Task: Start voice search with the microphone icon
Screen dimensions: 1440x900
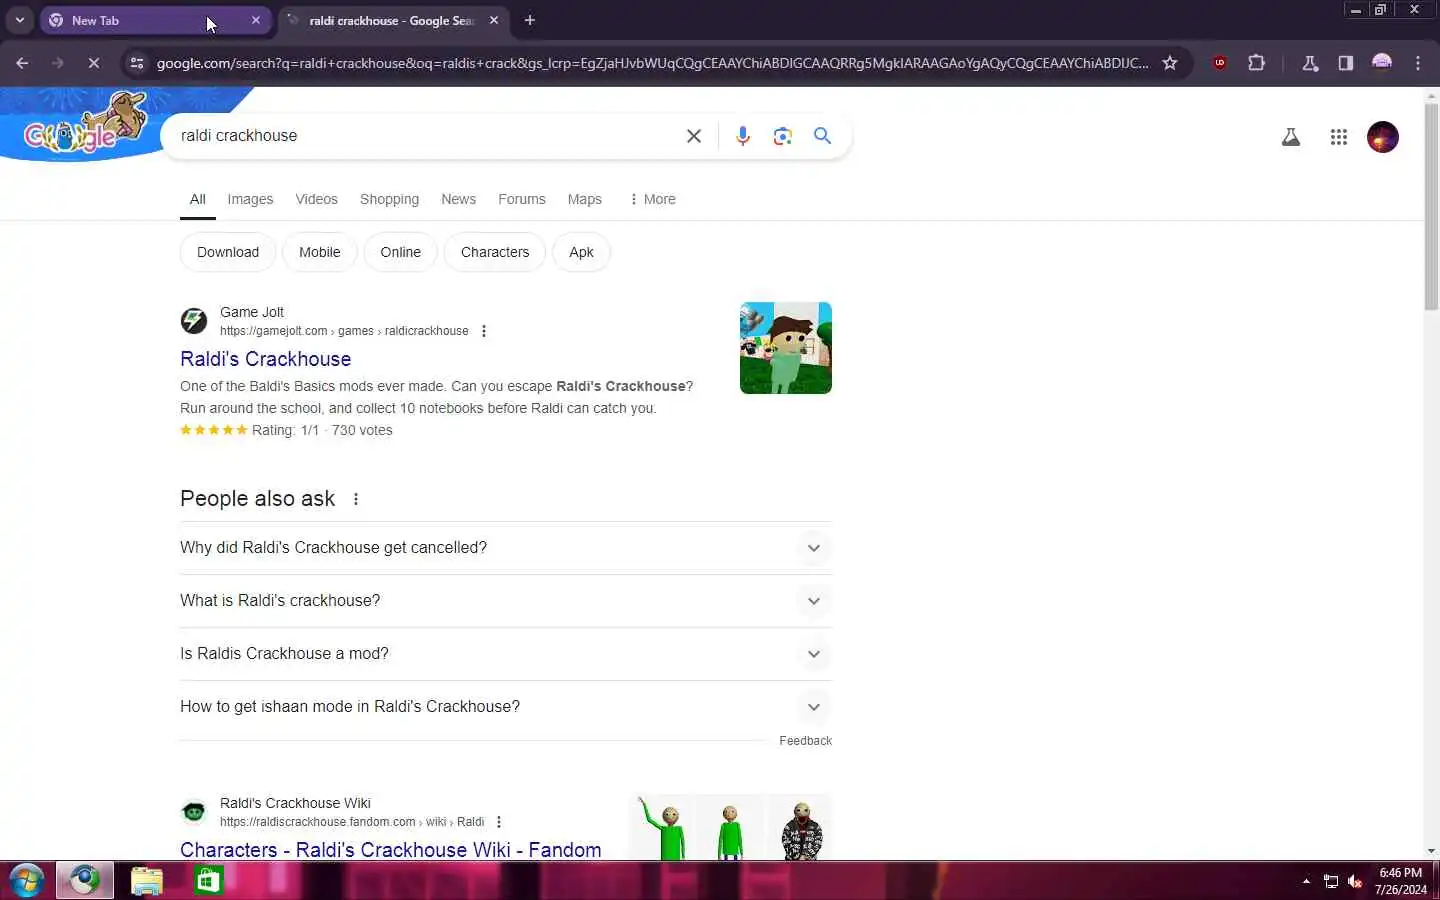Action: (743, 136)
